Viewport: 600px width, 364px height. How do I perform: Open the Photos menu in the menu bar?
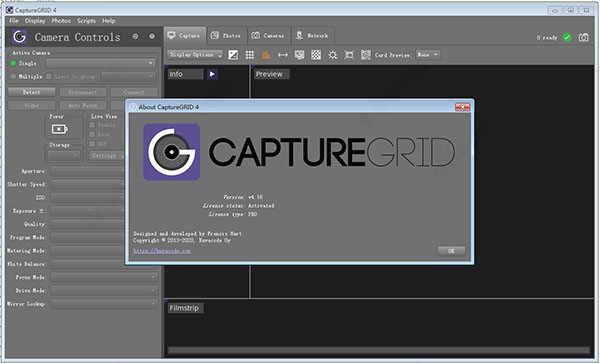coord(61,21)
